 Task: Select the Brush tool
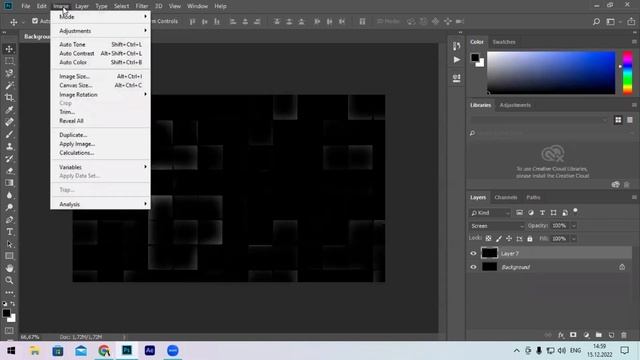(x=9, y=134)
